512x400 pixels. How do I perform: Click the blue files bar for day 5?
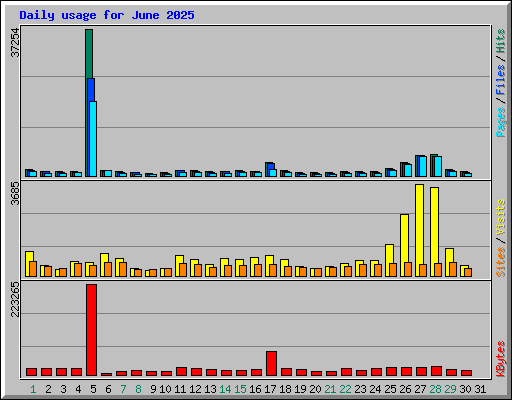91,90
